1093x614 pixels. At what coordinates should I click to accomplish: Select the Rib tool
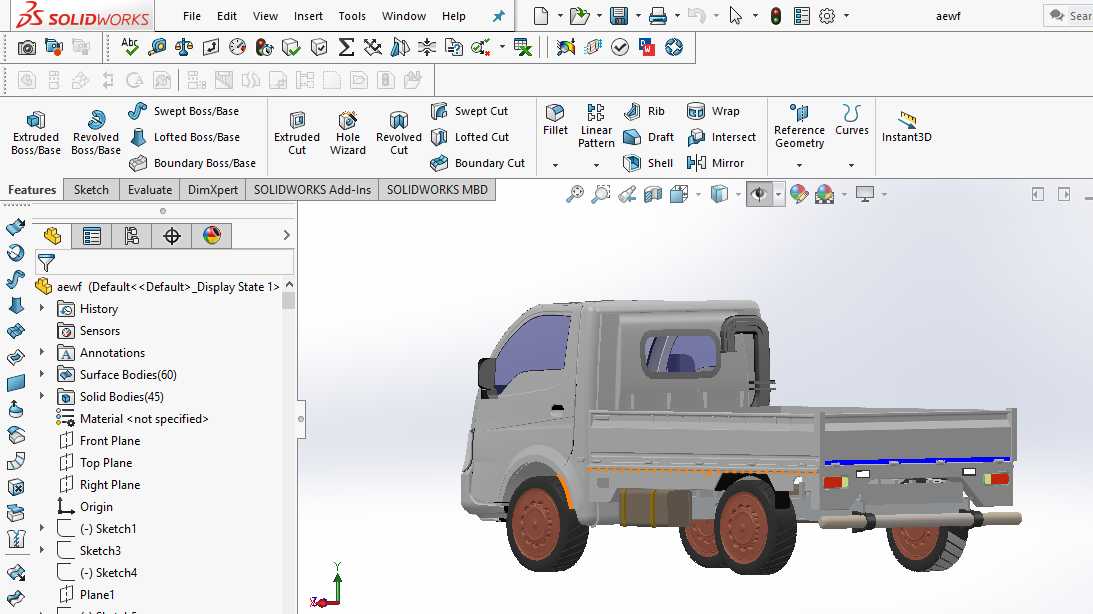pyautogui.click(x=644, y=111)
